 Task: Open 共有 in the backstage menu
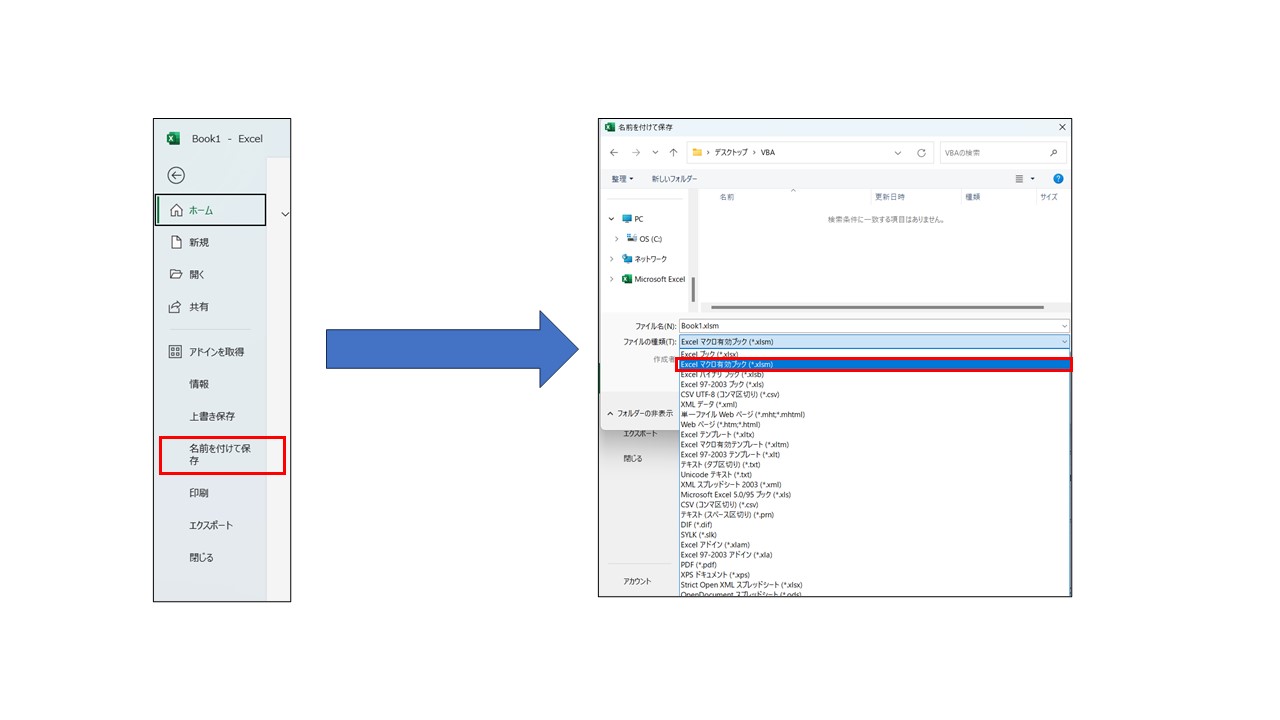coord(199,307)
